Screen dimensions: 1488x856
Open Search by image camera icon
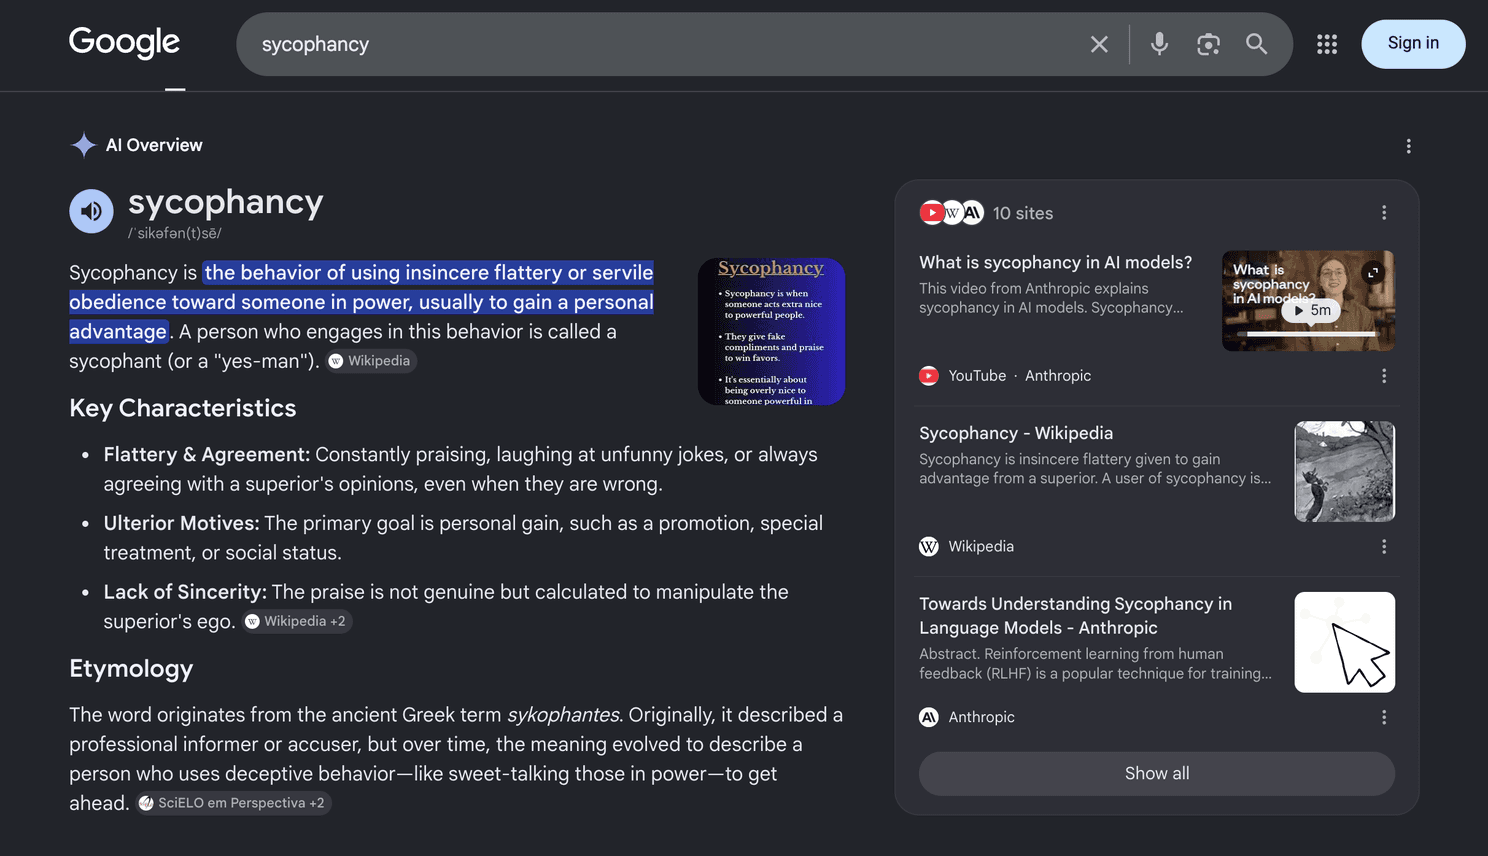(x=1208, y=44)
